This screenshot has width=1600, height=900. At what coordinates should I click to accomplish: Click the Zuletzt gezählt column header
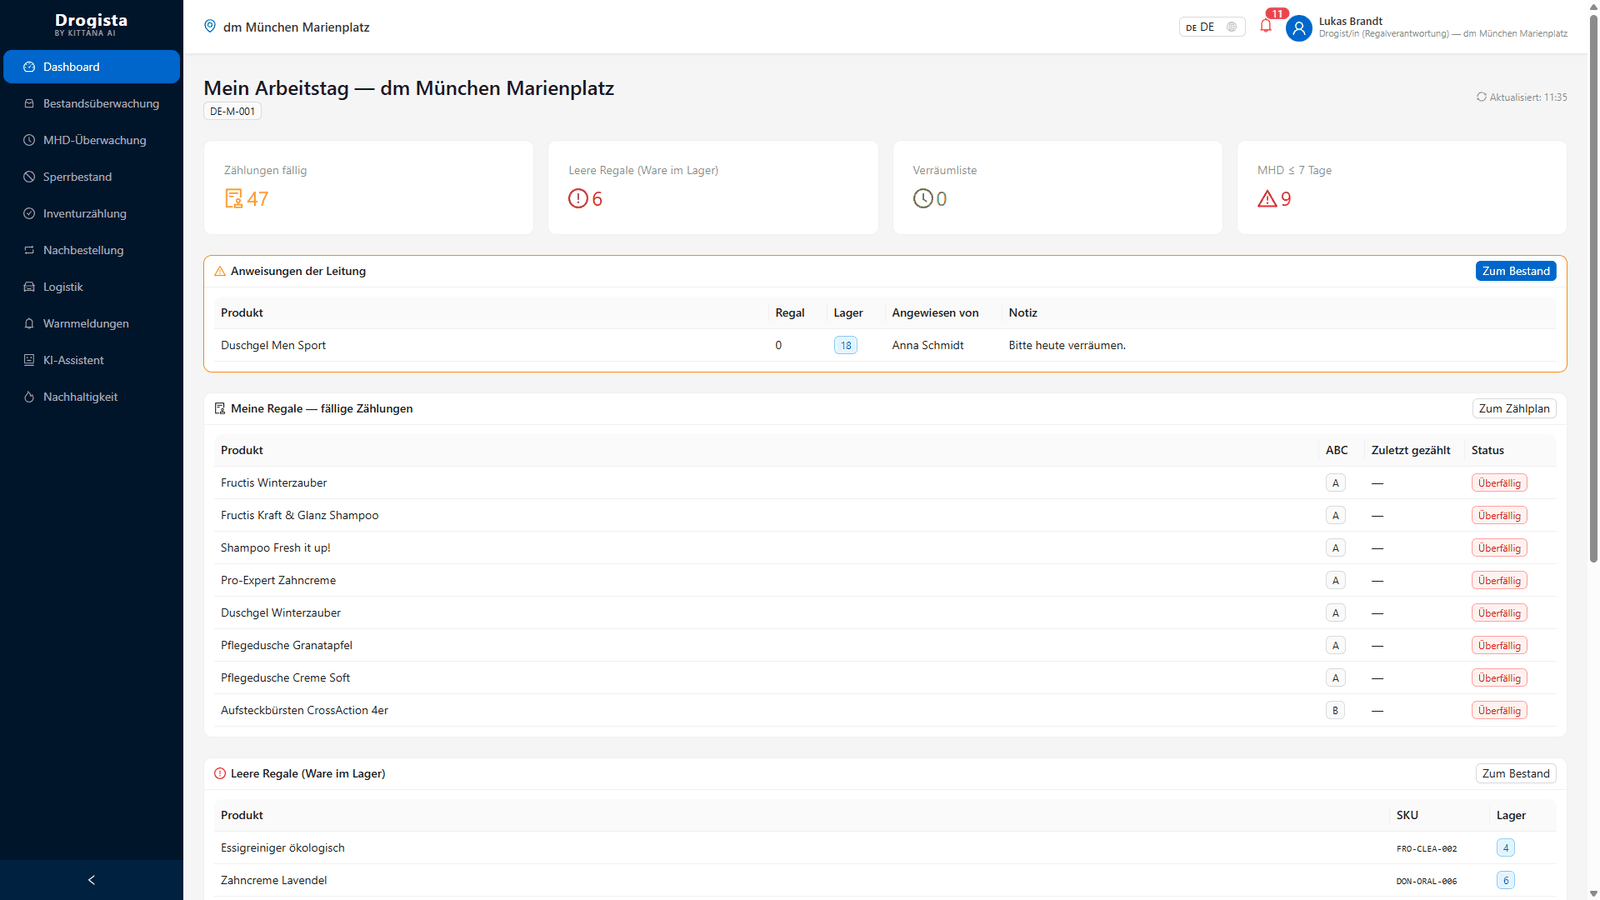tap(1410, 450)
